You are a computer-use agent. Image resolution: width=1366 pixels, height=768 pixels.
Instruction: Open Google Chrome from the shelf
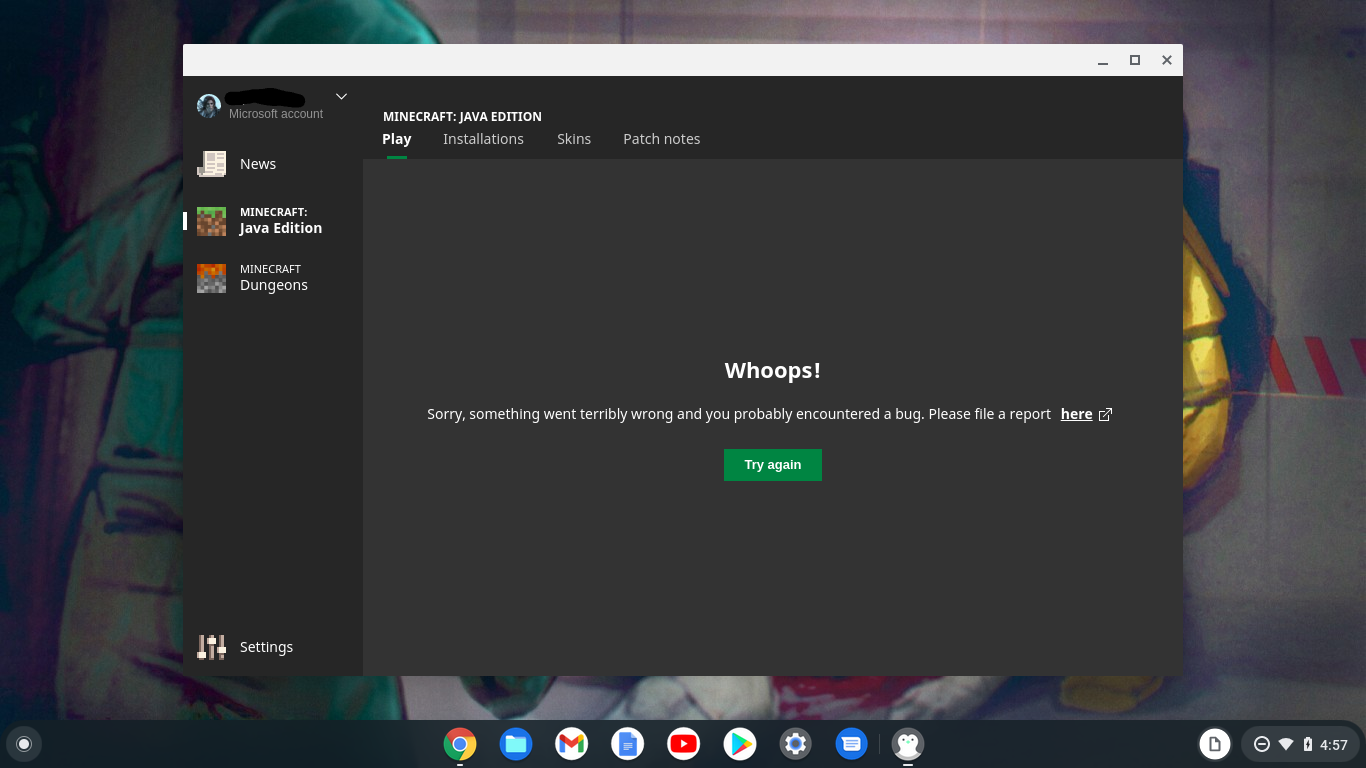(x=460, y=744)
